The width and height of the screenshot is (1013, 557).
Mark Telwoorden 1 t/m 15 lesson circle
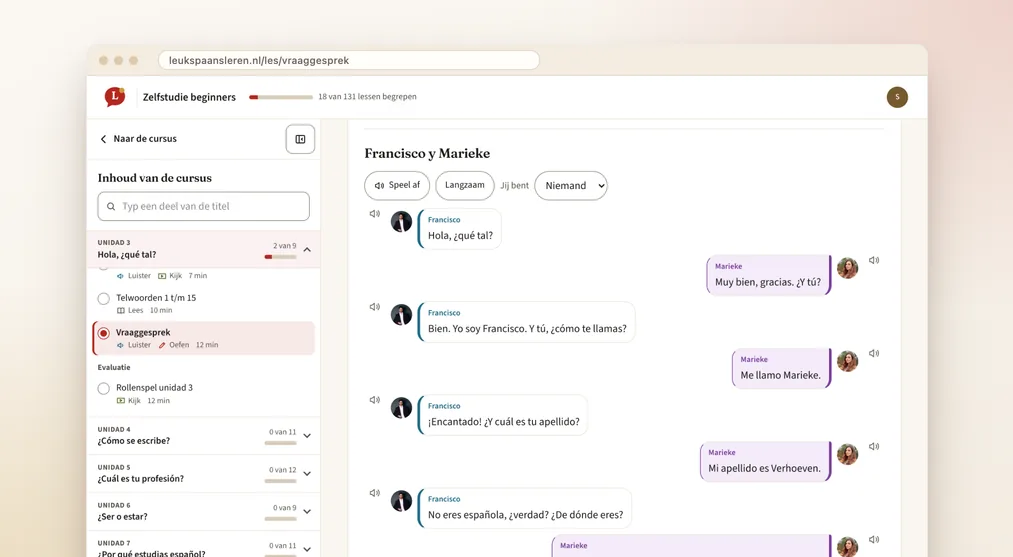coord(103,299)
